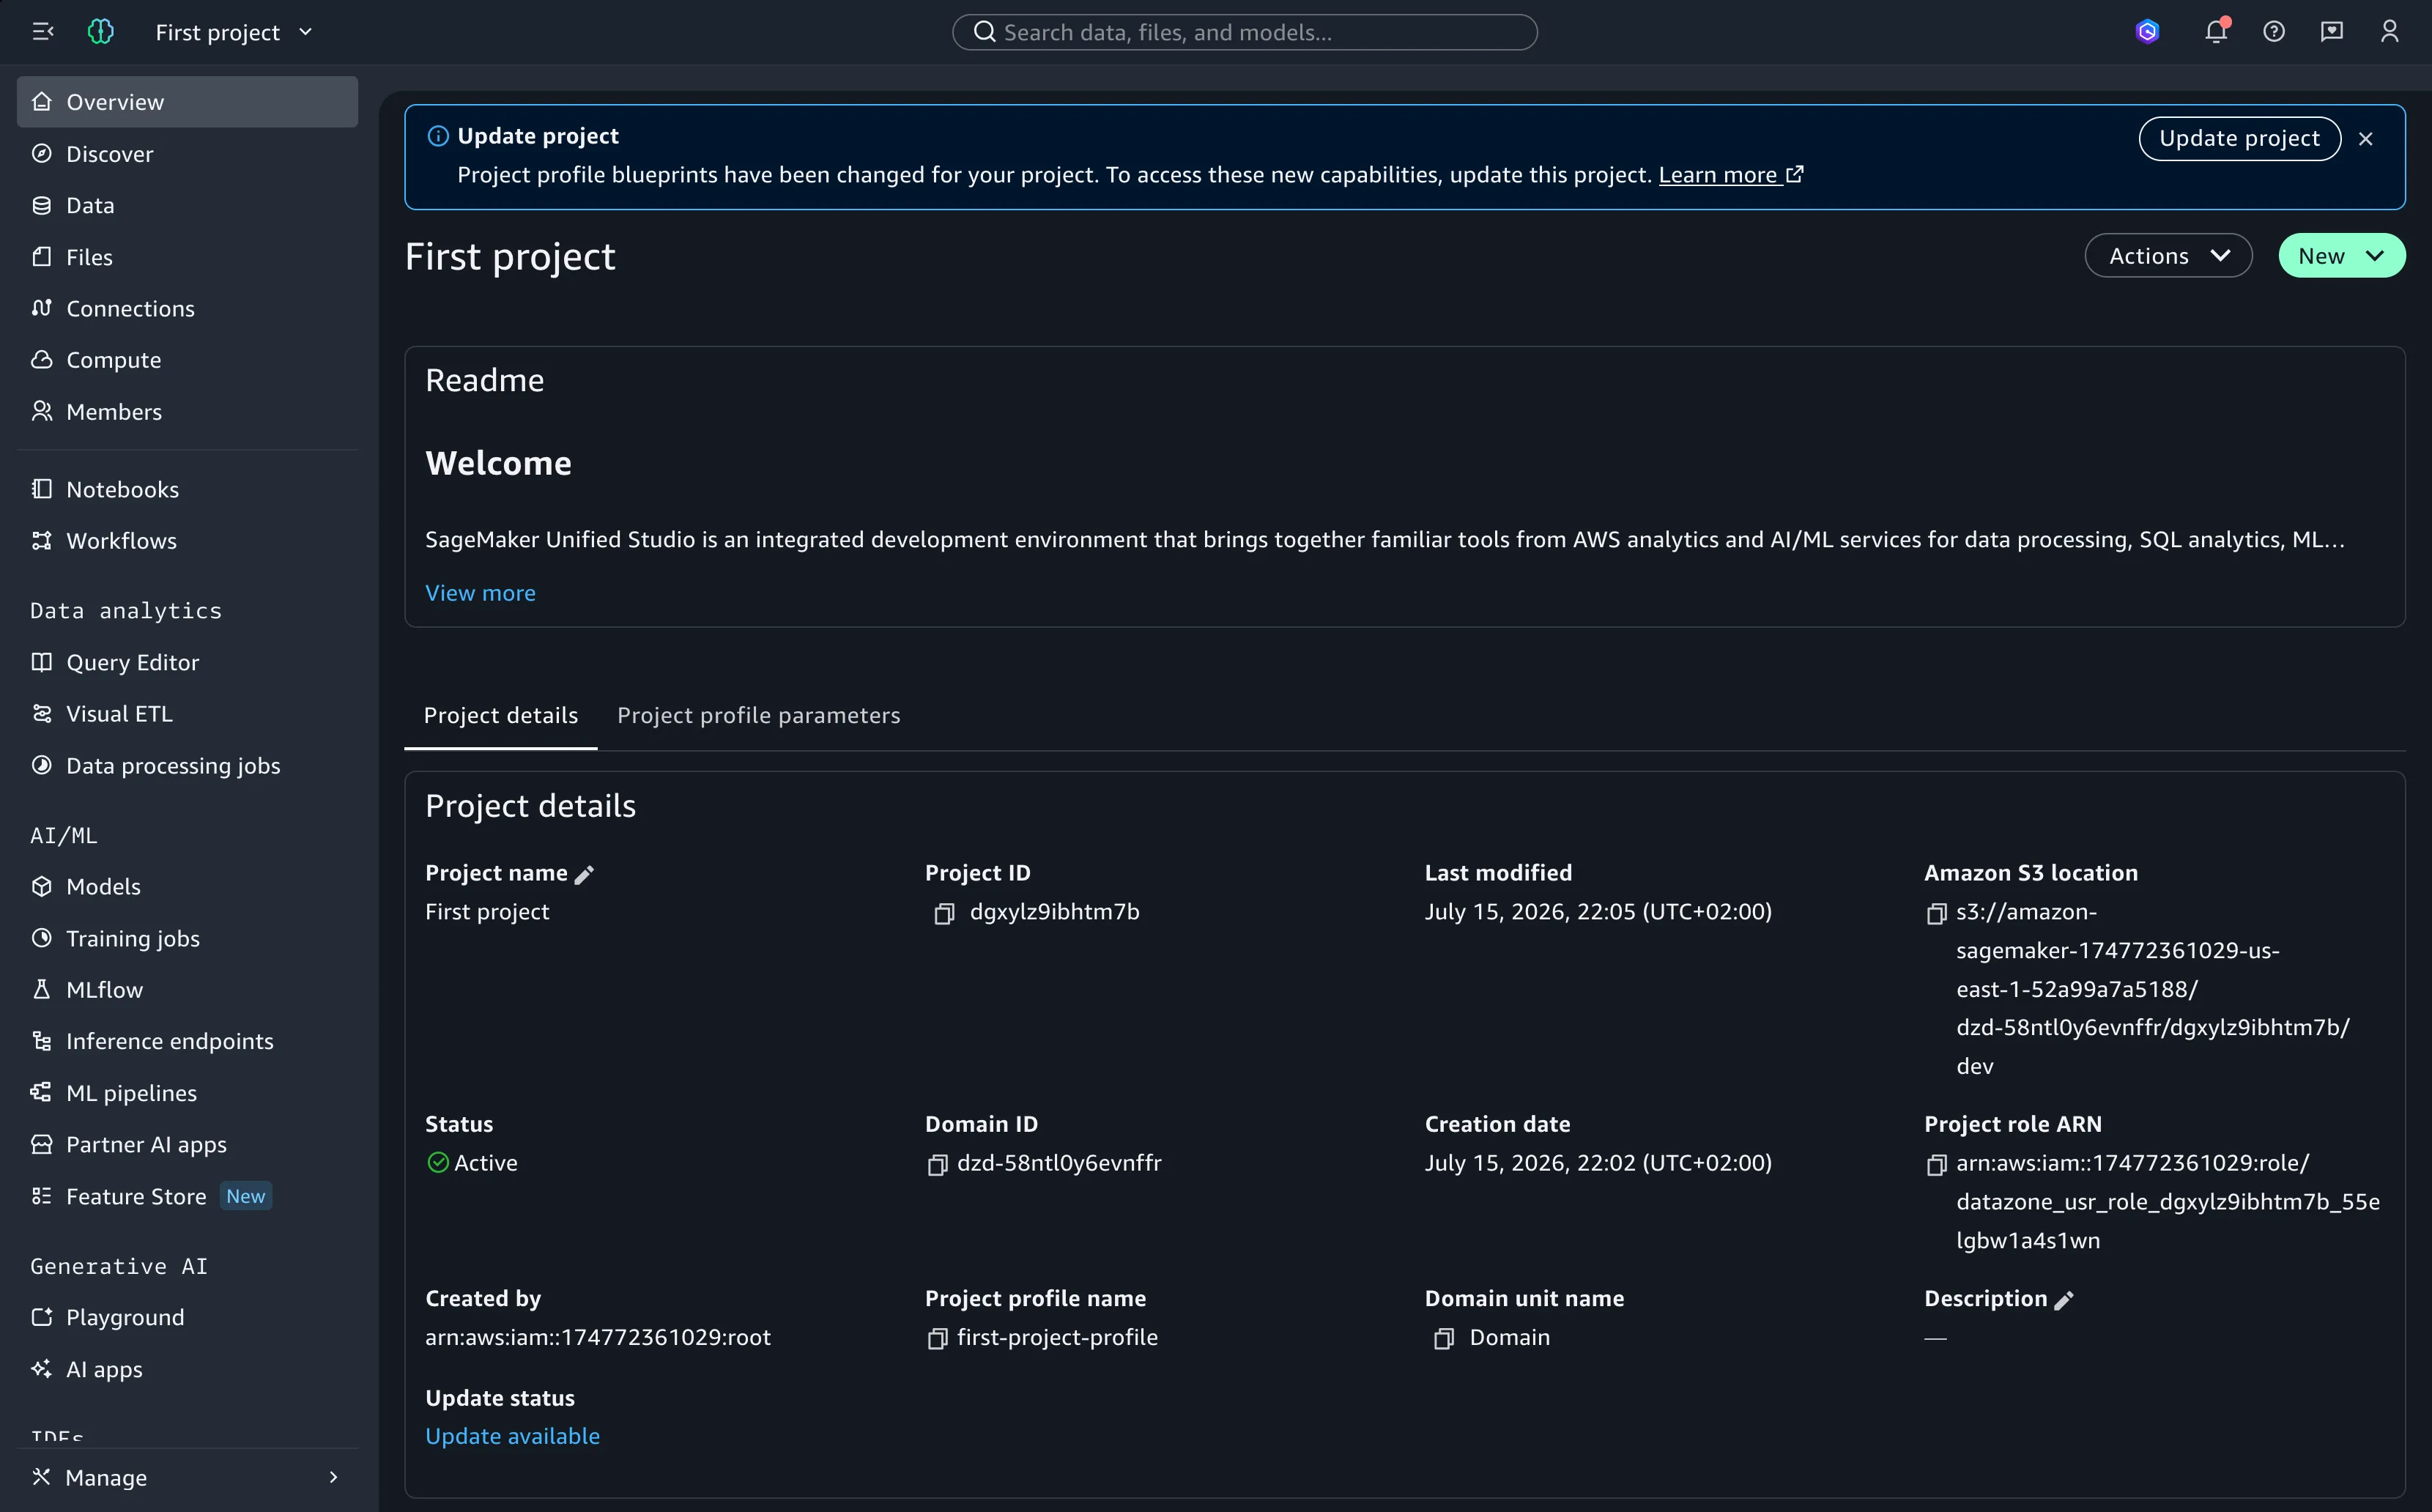Open Data in the sidebar
Screen dimensions: 2432x1512
pyautogui.click(x=187, y=205)
